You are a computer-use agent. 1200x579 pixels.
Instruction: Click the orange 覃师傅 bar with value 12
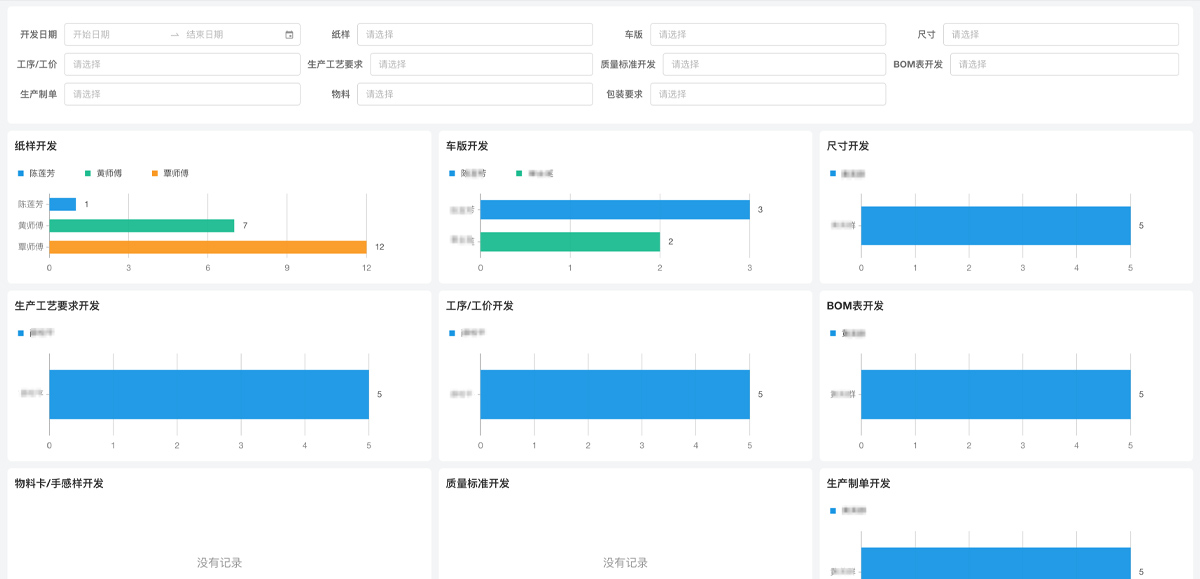click(207, 247)
